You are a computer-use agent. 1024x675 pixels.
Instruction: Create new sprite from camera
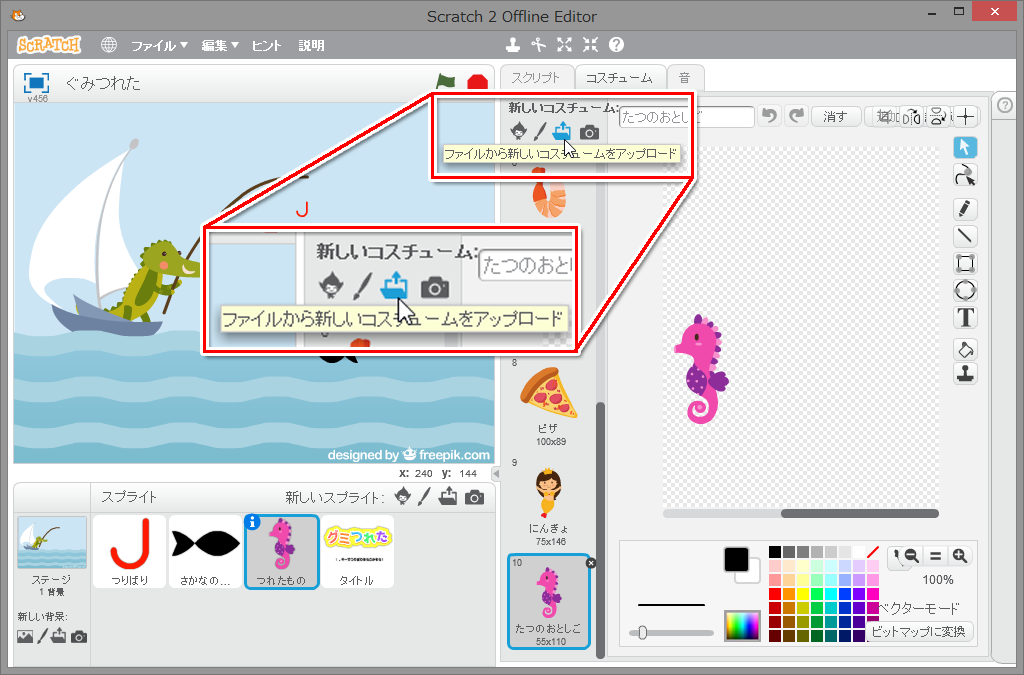click(x=475, y=498)
